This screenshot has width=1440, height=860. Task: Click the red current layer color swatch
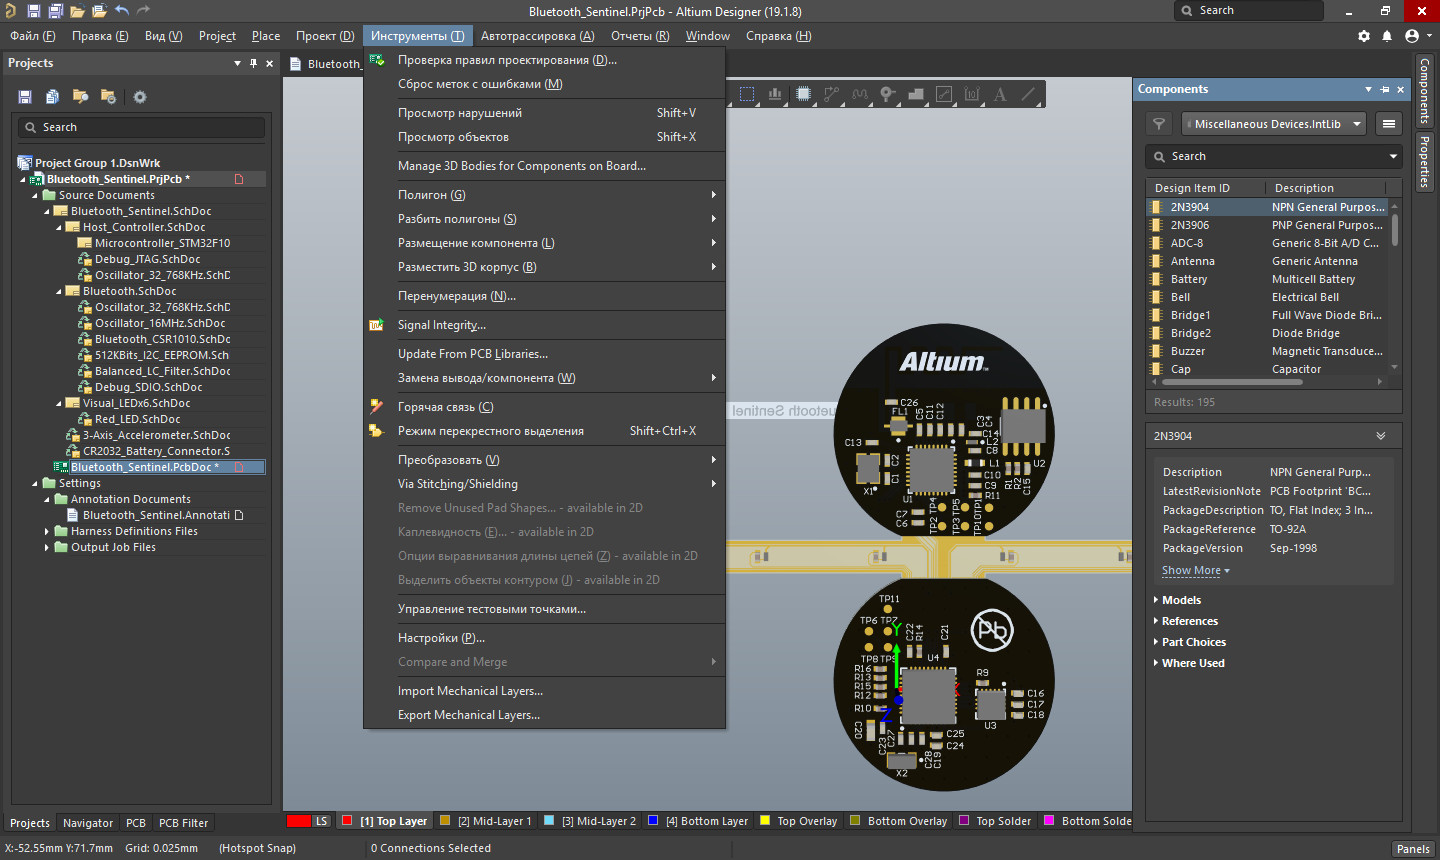[299, 821]
